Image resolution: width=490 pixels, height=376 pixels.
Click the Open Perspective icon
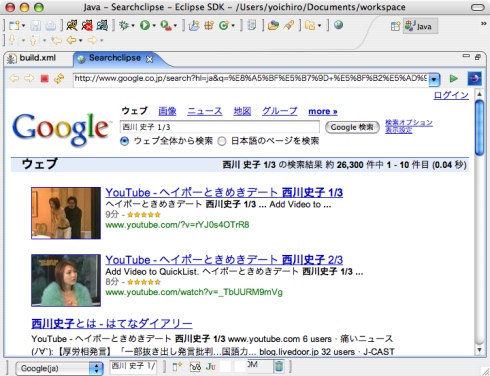pos(395,26)
